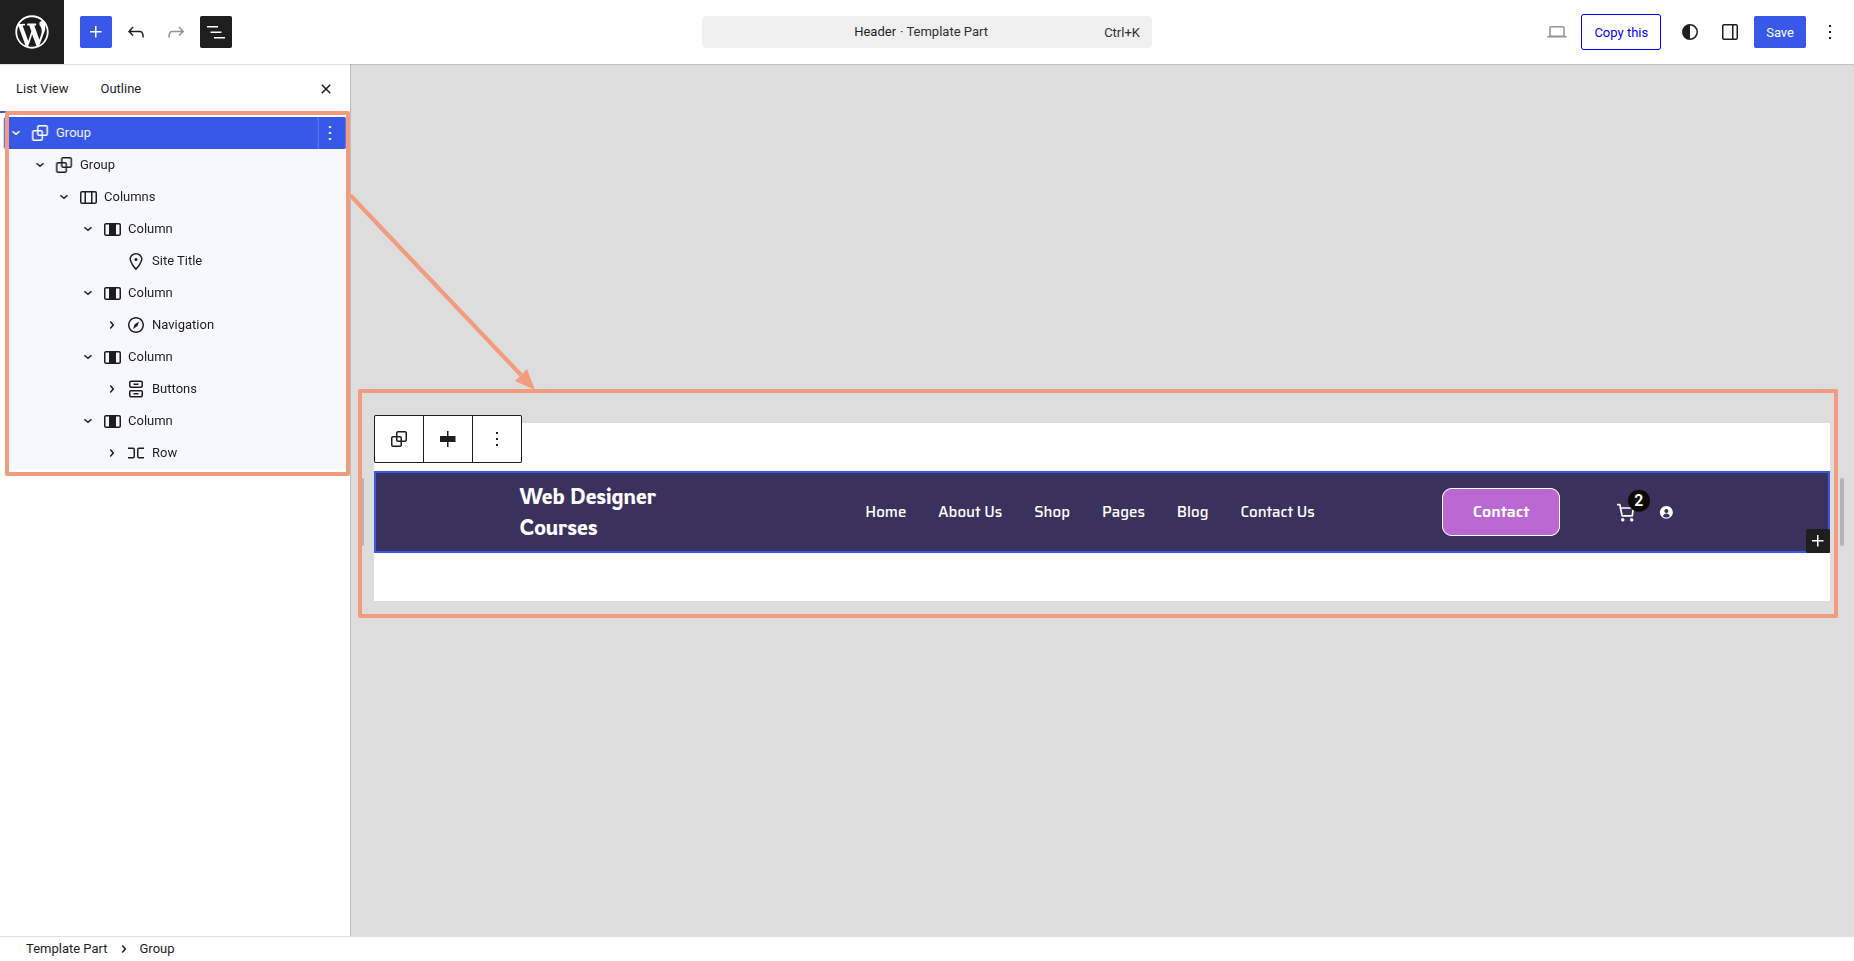Open the laptop preview view icon
Image resolution: width=1854 pixels, height=961 pixels.
[x=1557, y=32]
